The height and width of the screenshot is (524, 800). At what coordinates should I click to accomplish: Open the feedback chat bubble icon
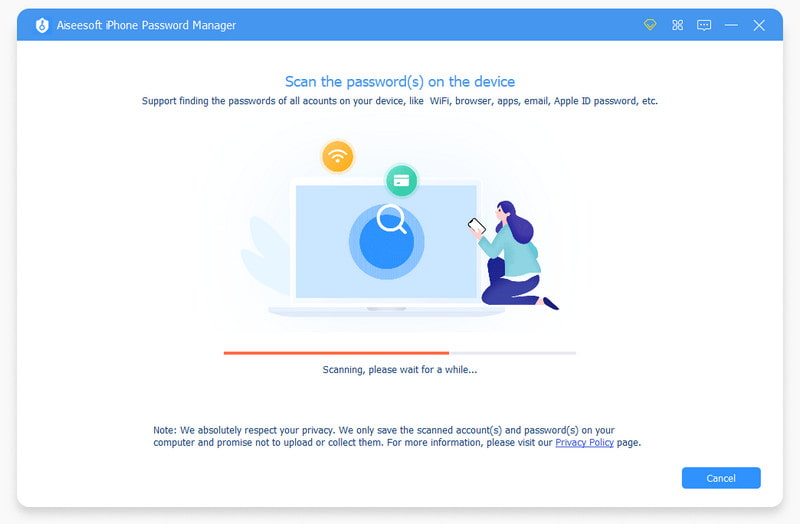[x=704, y=25]
